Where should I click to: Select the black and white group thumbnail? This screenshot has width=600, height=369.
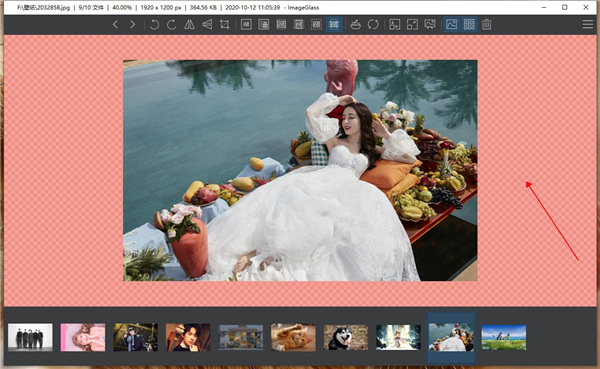click(30, 337)
